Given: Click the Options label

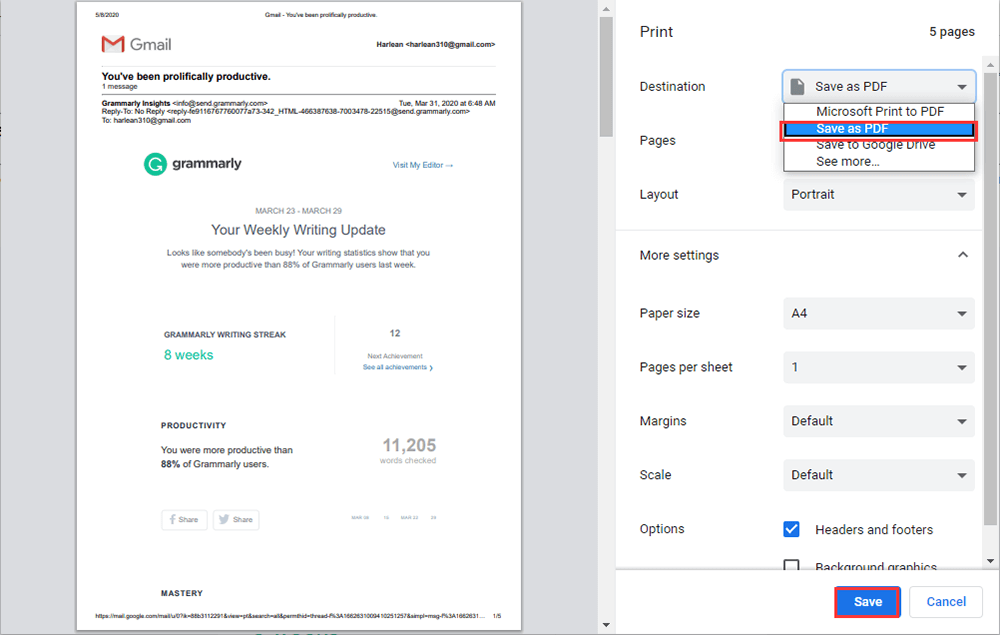Looking at the screenshot, I should 662,529.
